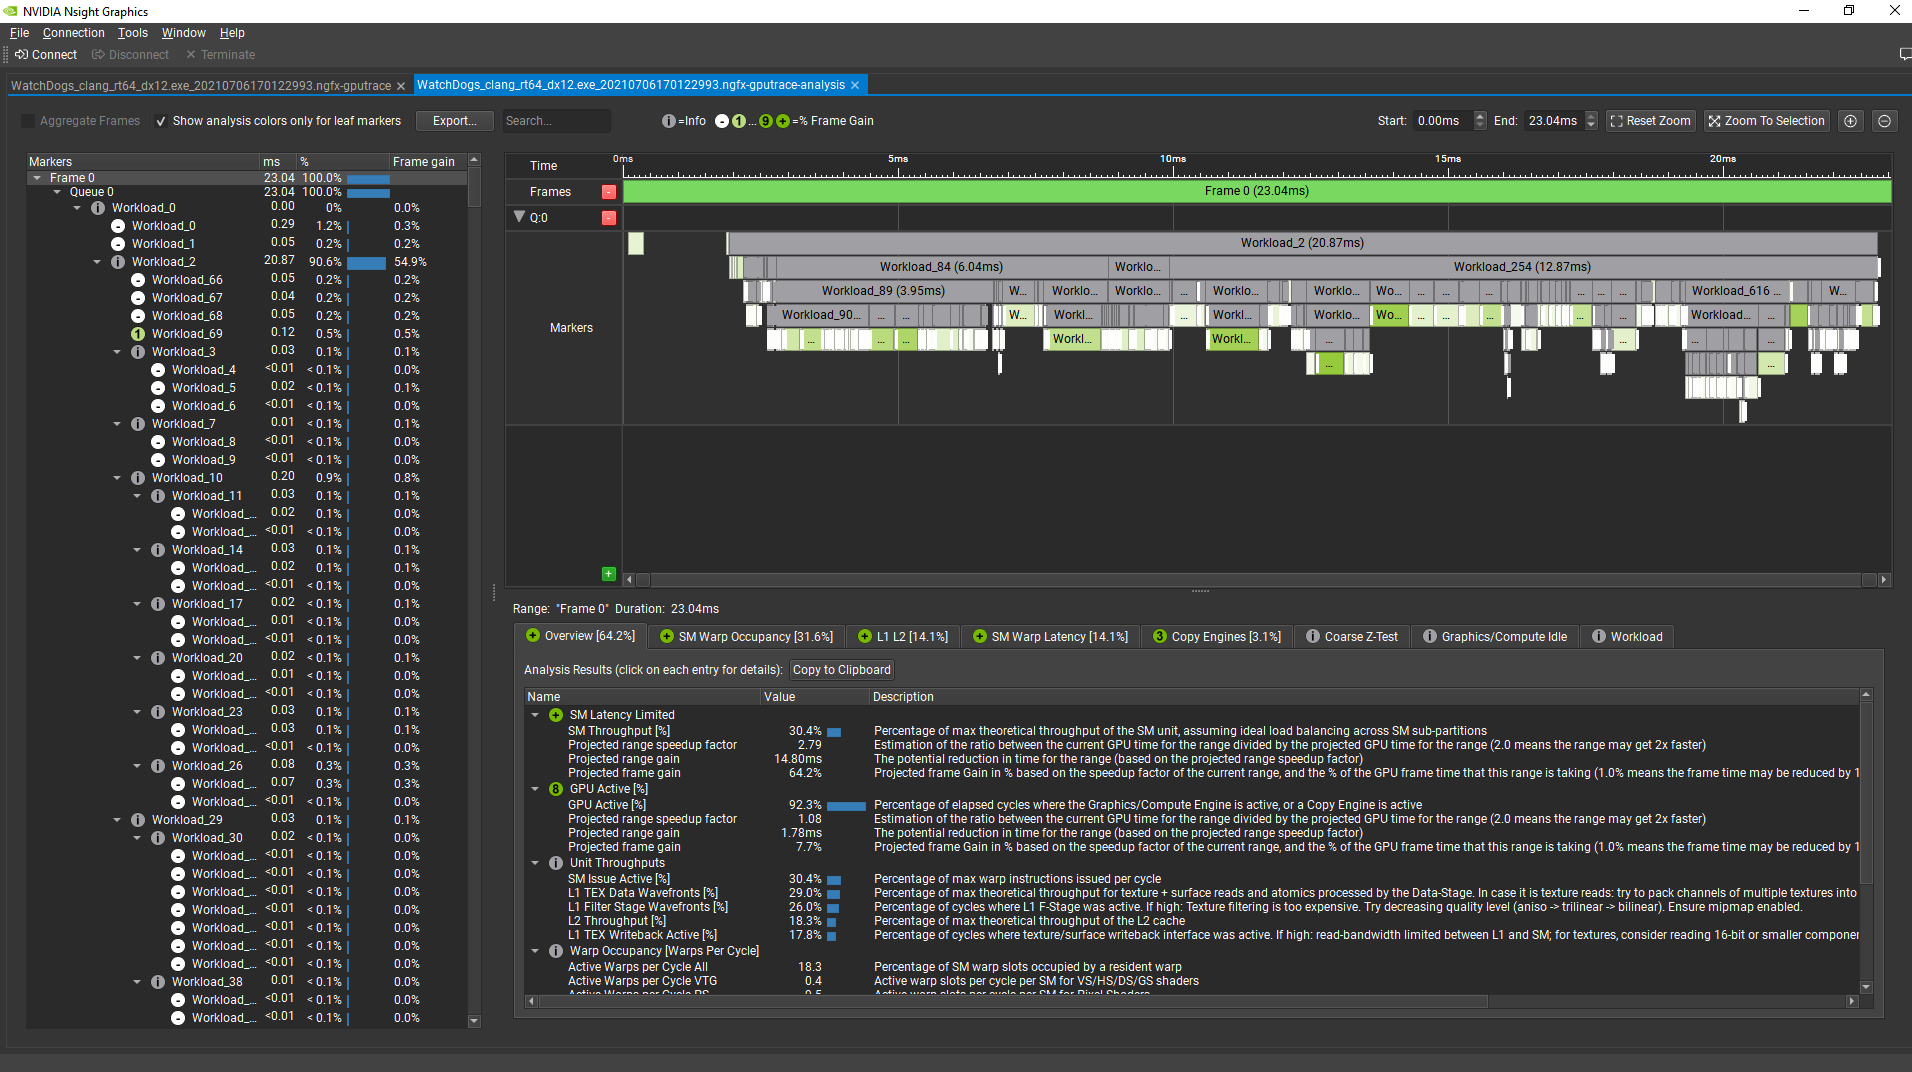Switch to L1 L2 tab
1912x1072 pixels.
coord(903,637)
